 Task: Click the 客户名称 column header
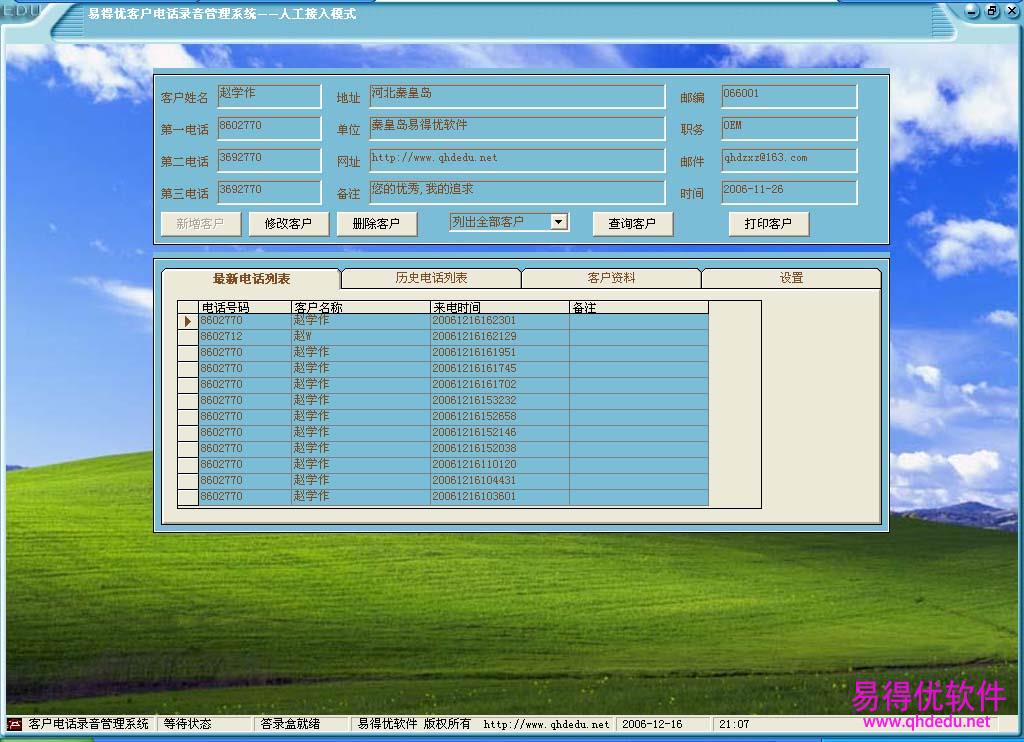click(360, 307)
